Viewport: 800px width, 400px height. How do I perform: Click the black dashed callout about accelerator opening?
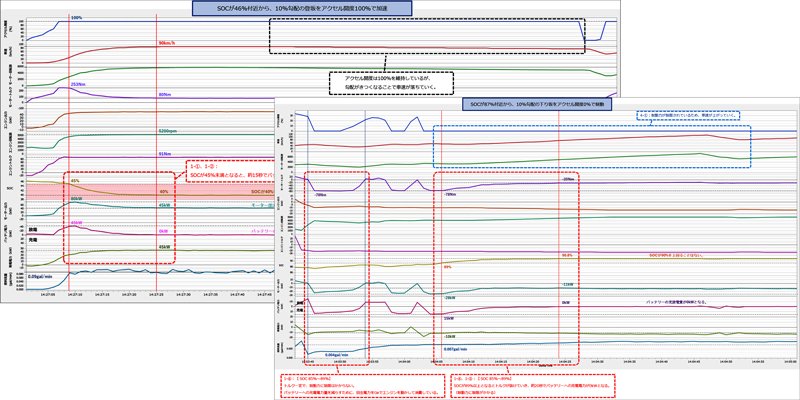click(x=392, y=83)
